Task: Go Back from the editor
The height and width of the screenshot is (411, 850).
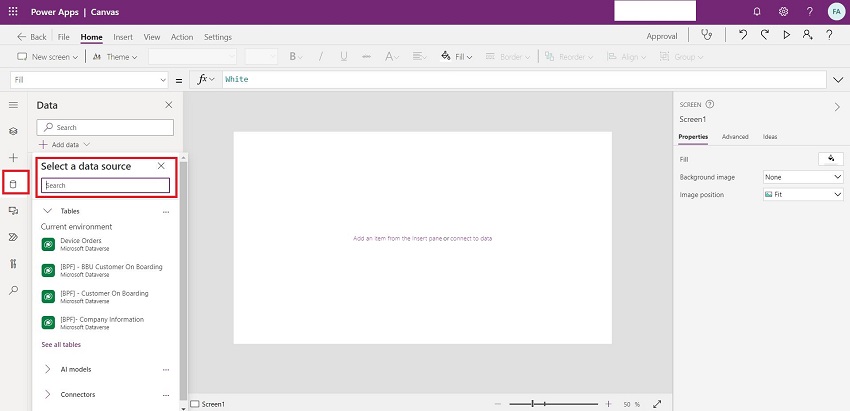Action: pyautogui.click(x=32, y=37)
